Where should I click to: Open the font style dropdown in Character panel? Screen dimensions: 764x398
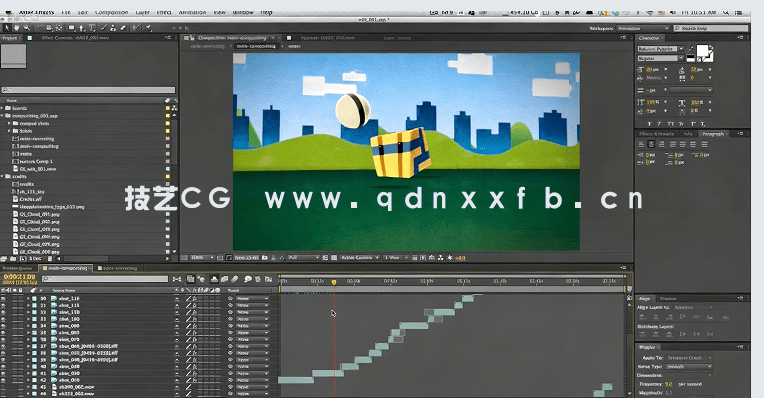coord(660,58)
